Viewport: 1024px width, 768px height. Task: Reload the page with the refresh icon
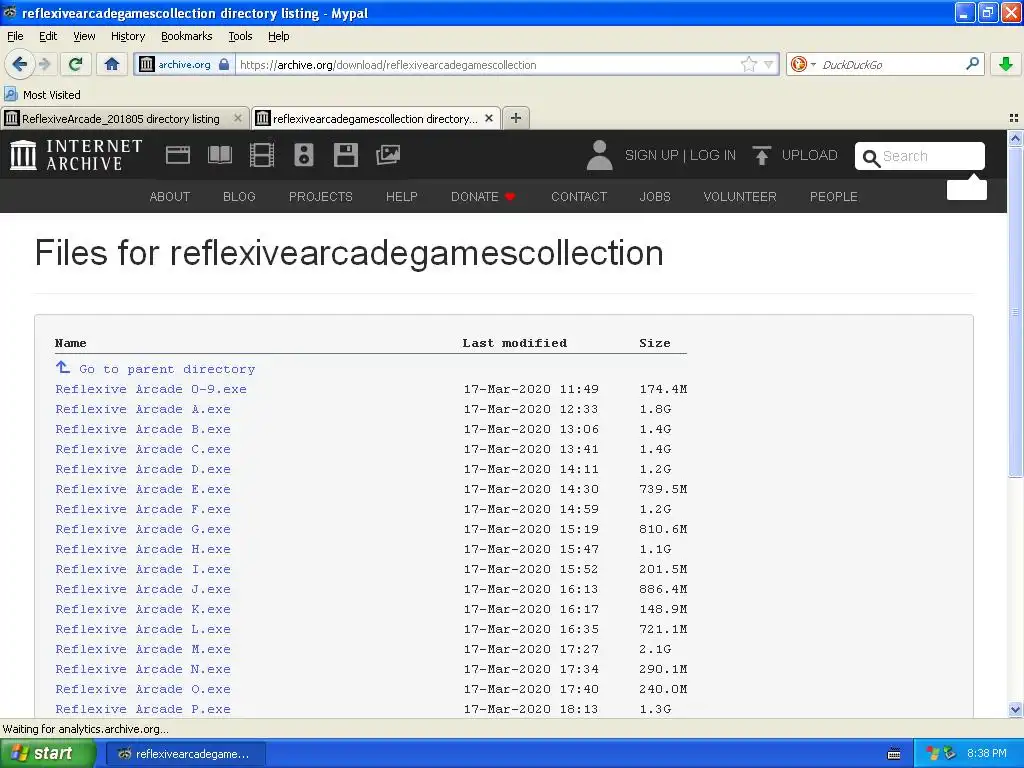coord(76,64)
